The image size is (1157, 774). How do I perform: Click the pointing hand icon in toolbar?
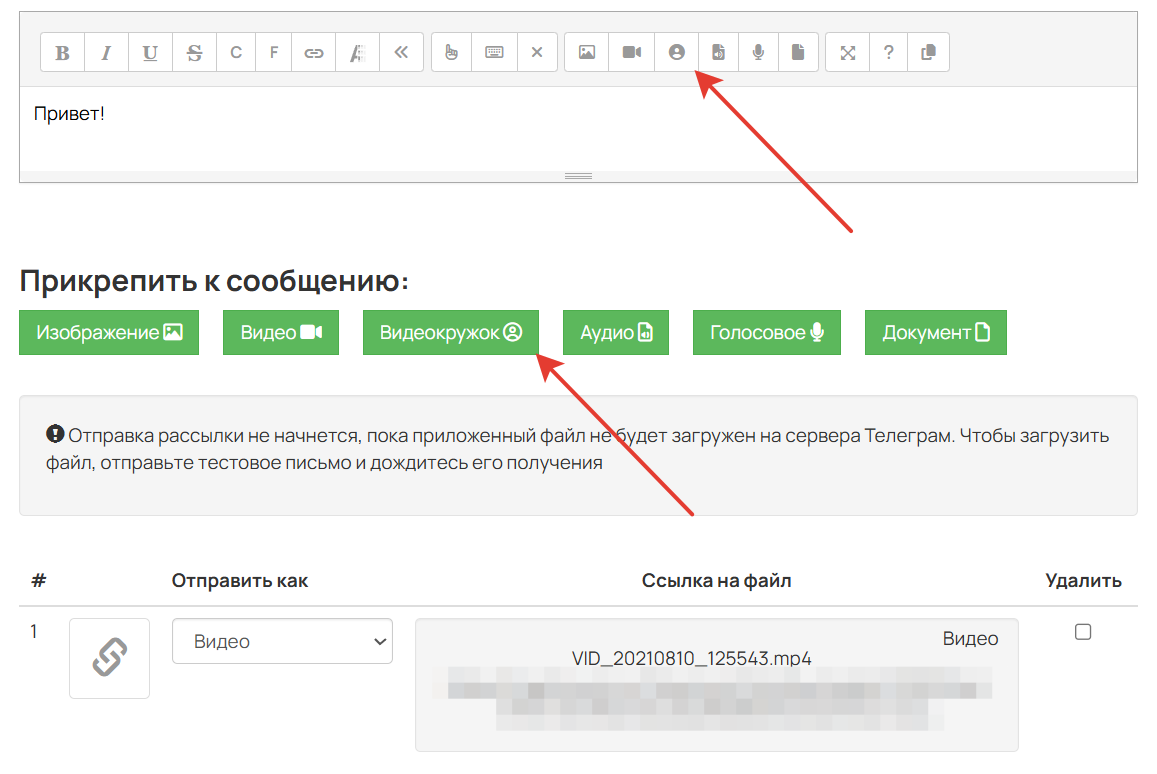point(452,52)
